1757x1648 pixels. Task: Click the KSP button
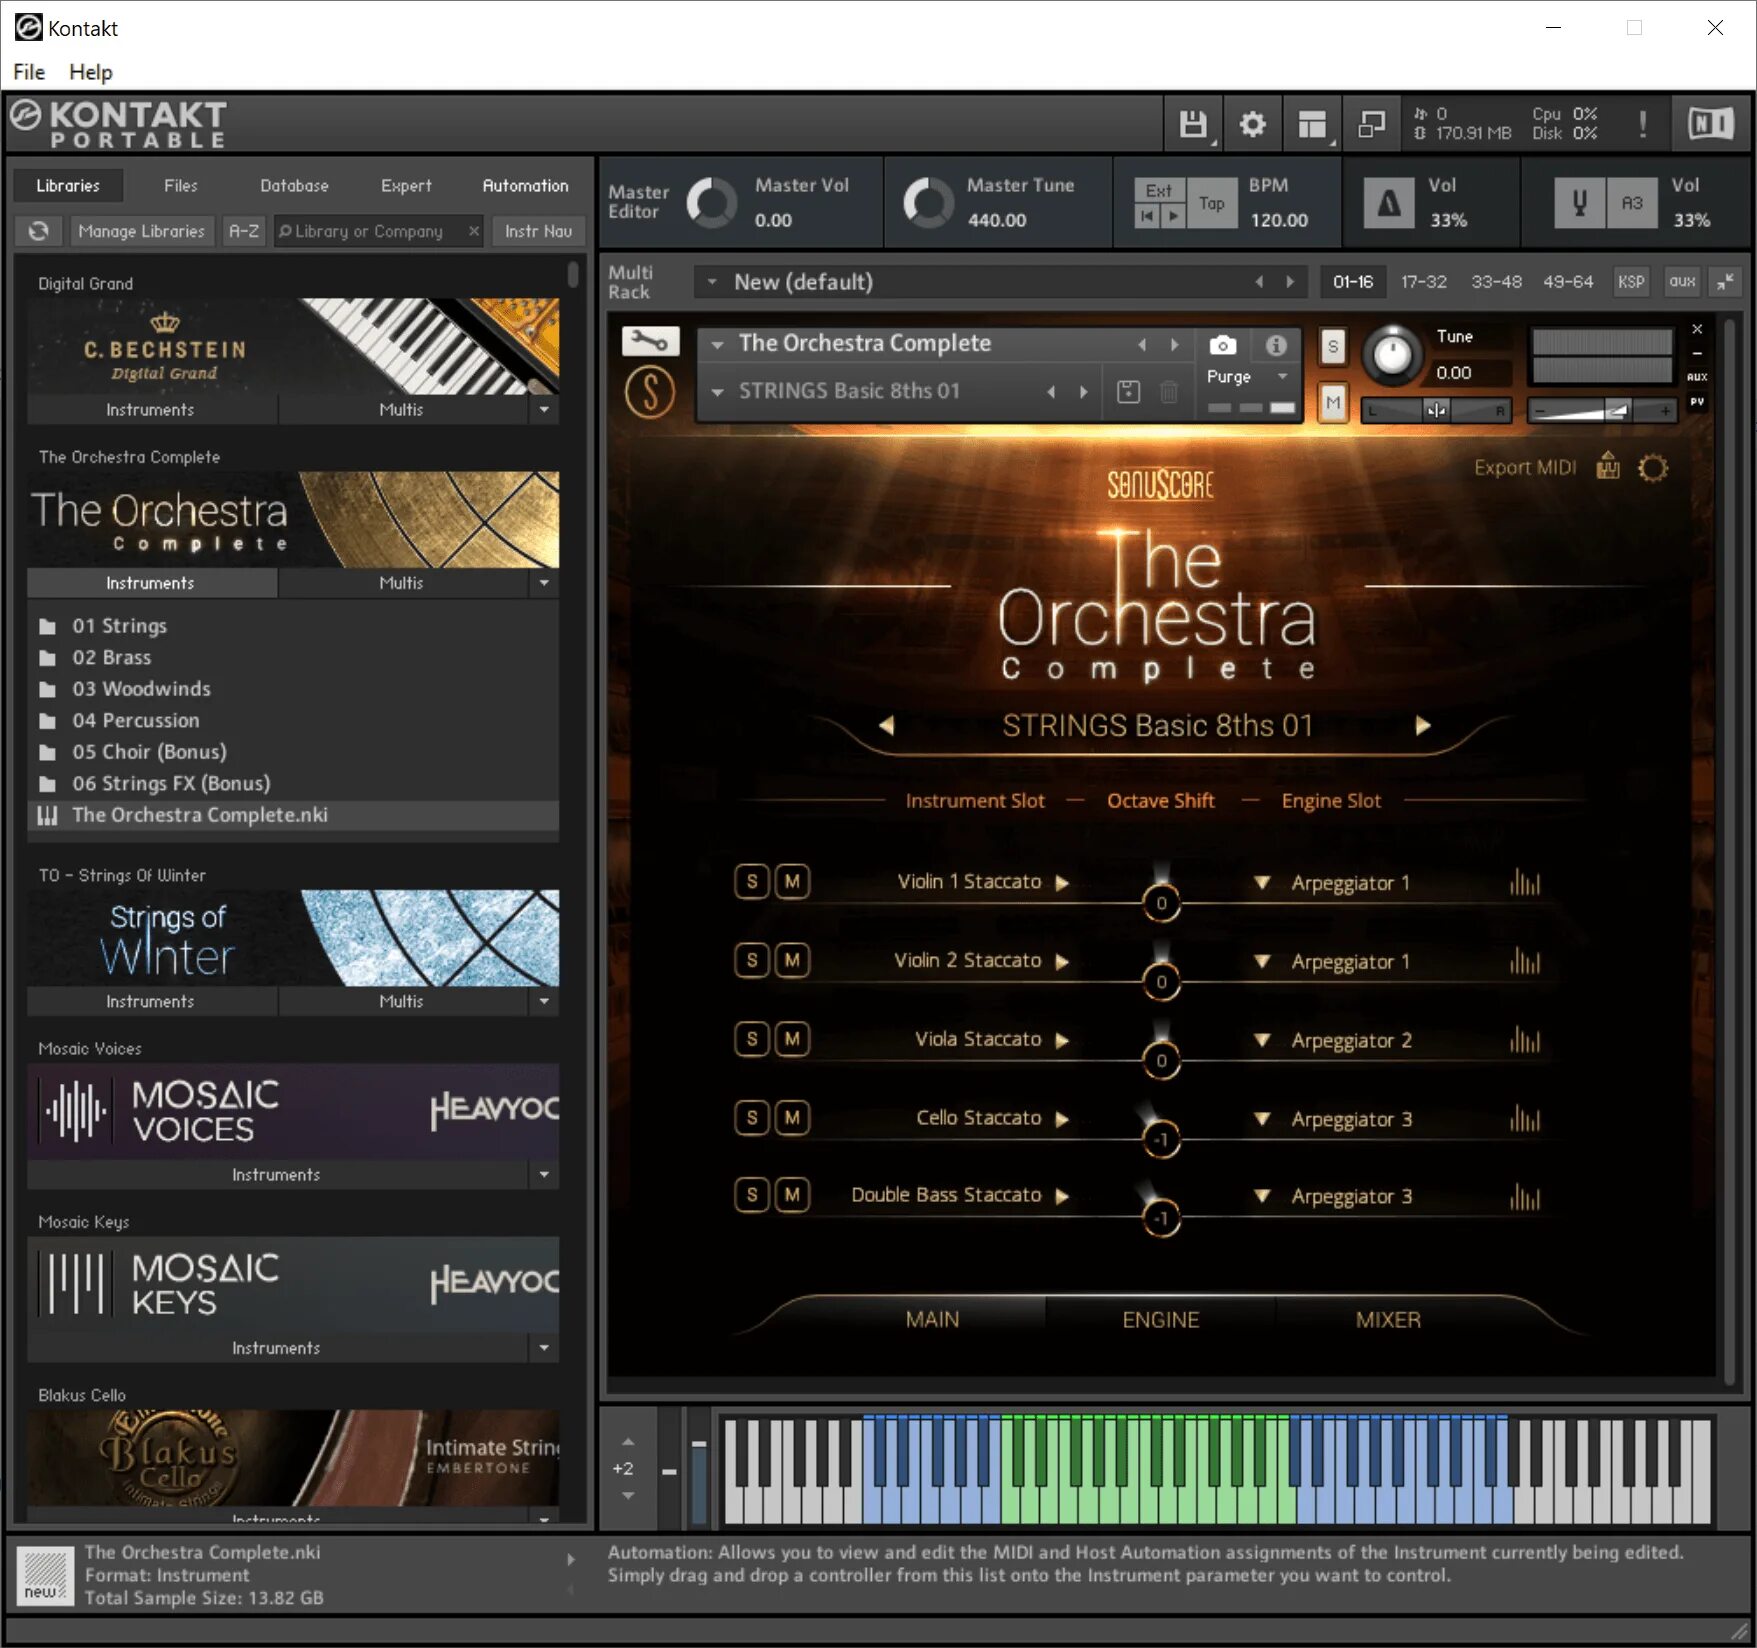tap(1631, 282)
